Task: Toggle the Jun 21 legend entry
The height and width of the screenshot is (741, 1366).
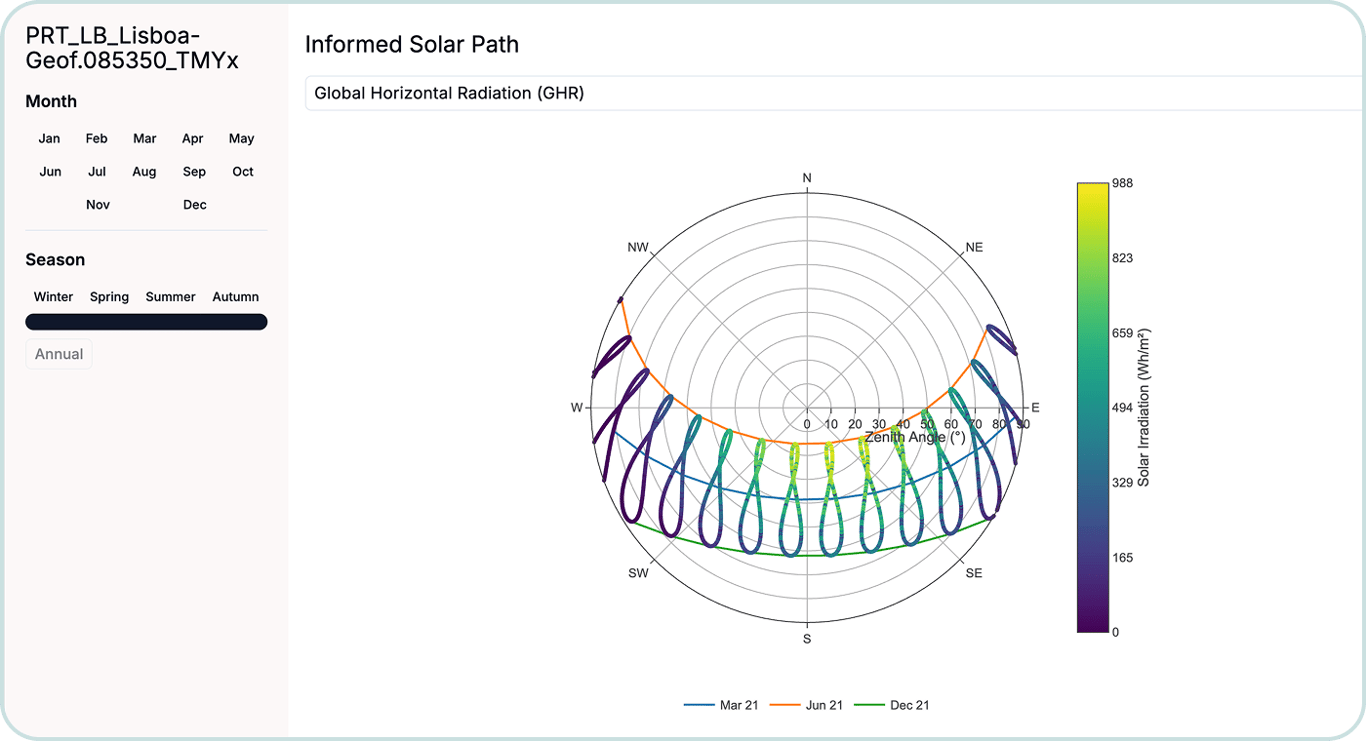Action: click(824, 705)
